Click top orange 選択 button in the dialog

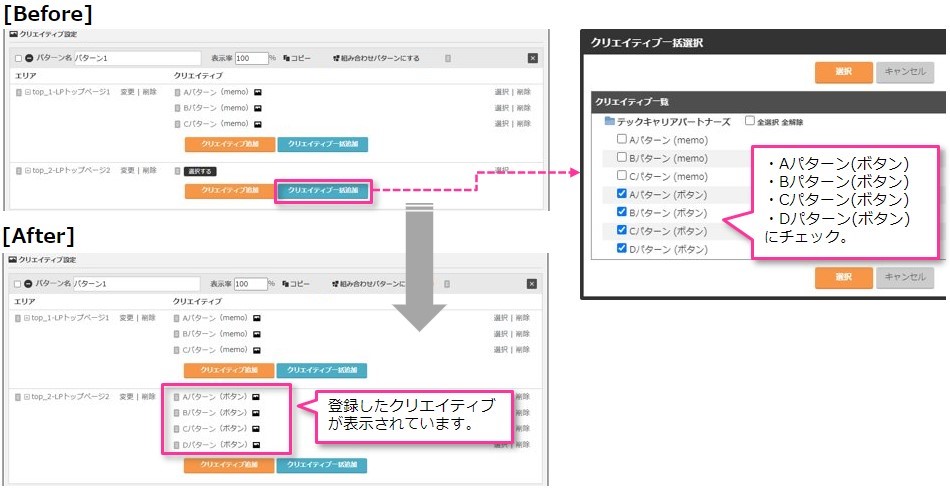(x=844, y=72)
